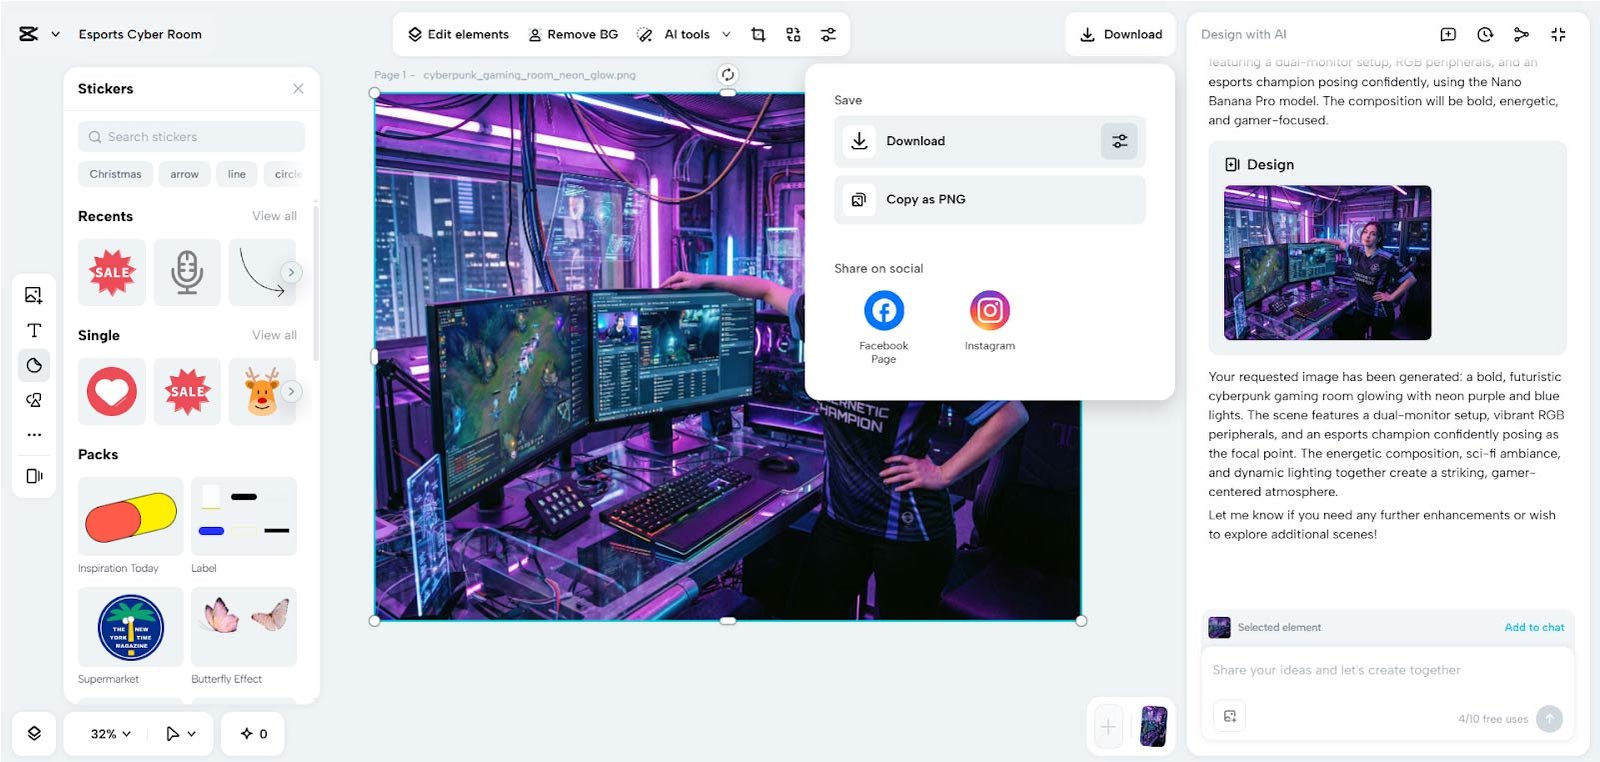Screen dimensions: 1600x762
Task: Select the Stickers shape icon in sidebar
Action: (x=34, y=365)
